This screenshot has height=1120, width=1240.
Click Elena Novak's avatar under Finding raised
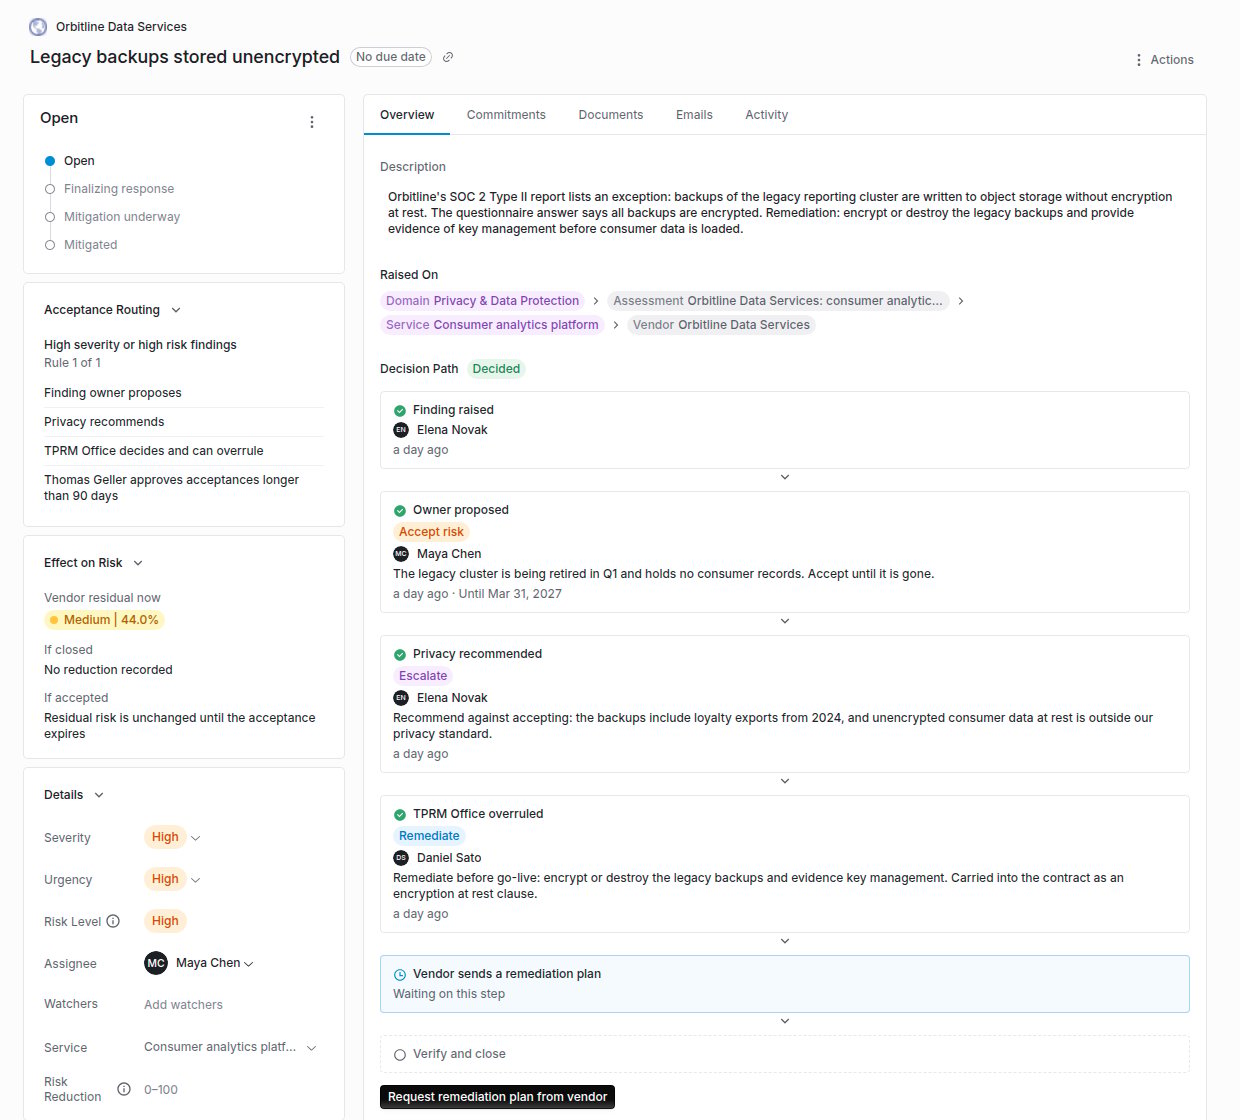401,430
